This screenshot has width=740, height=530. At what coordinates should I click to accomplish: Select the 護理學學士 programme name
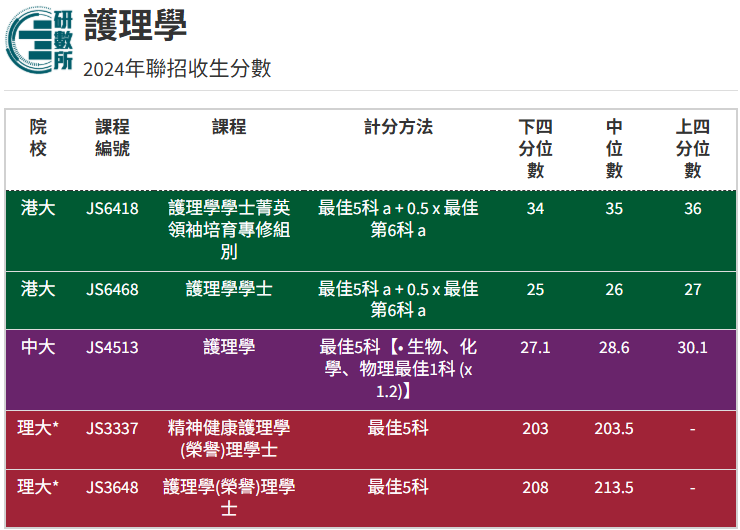tap(229, 289)
